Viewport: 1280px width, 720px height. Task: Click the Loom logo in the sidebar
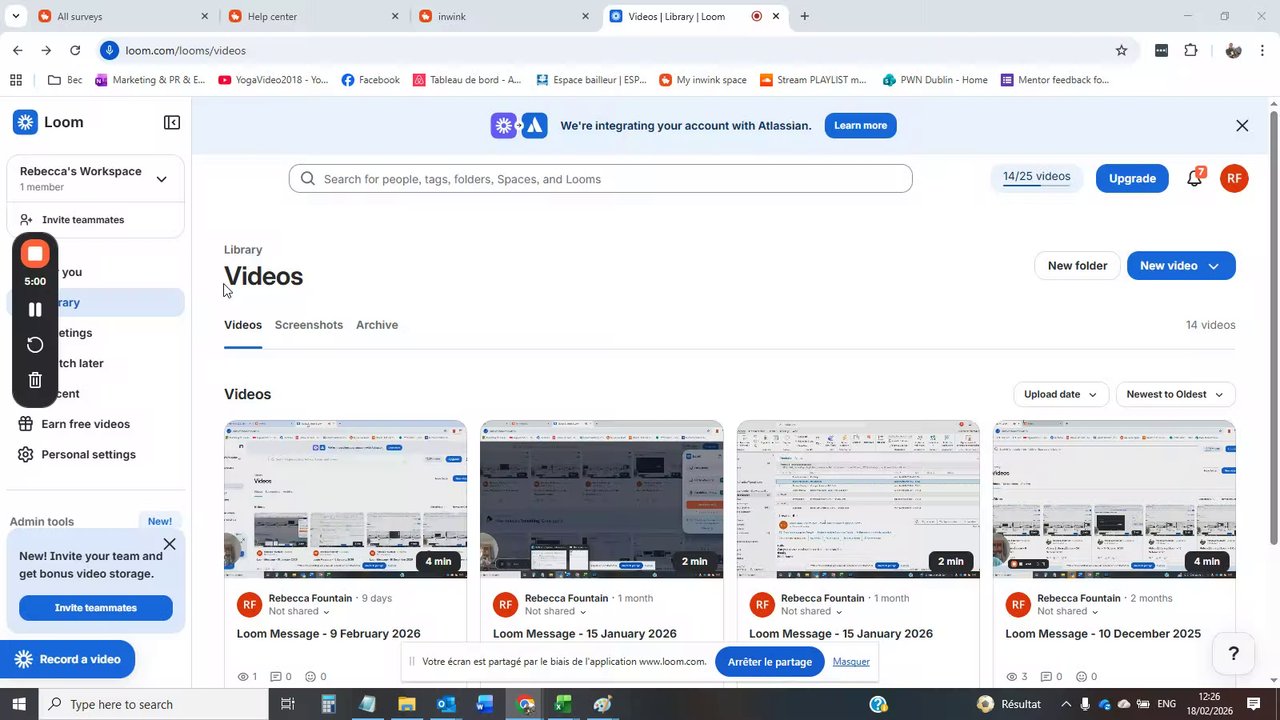[48, 122]
